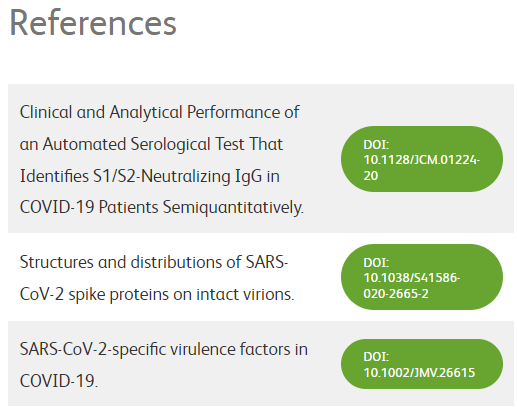517x409 pixels.
Task: Click the 'DOI:' label in the third green pill
Action: point(376,357)
